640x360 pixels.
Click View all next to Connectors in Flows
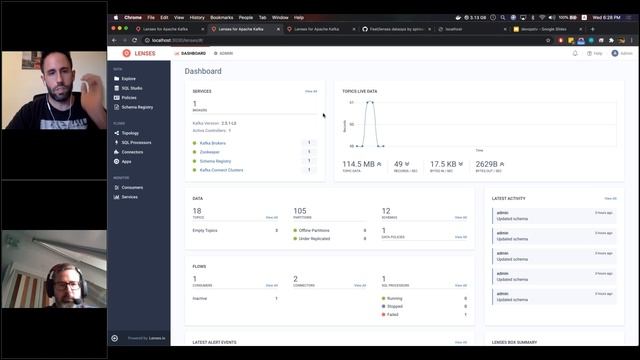[360, 285]
